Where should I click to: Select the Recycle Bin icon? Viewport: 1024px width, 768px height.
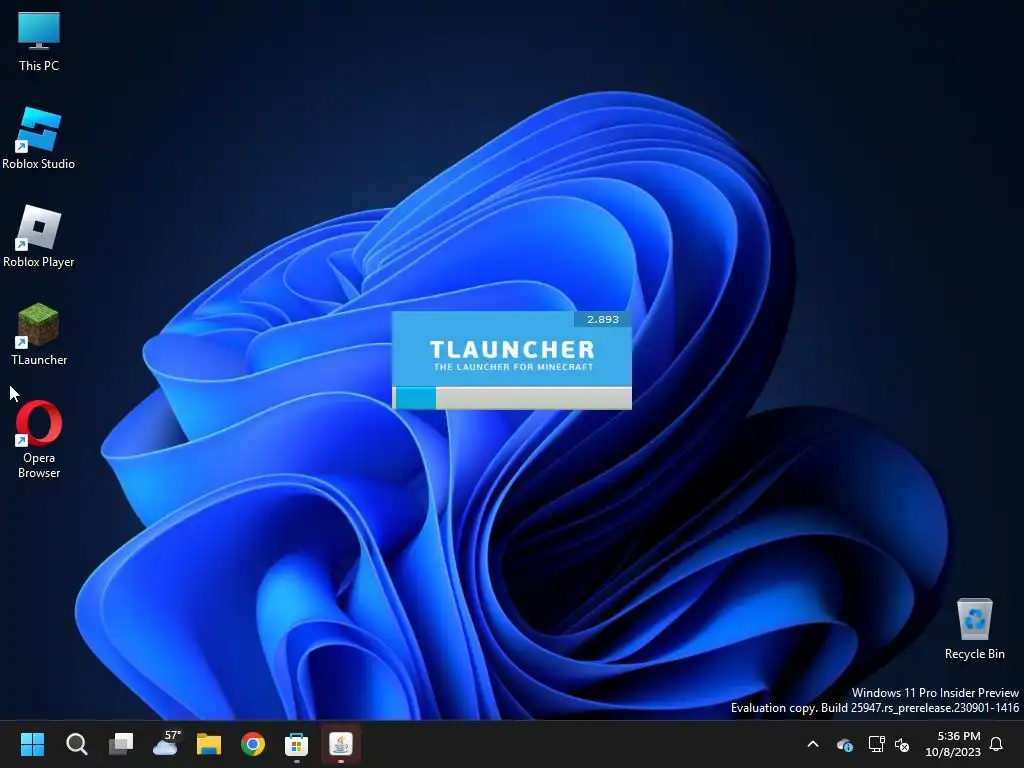(974, 628)
